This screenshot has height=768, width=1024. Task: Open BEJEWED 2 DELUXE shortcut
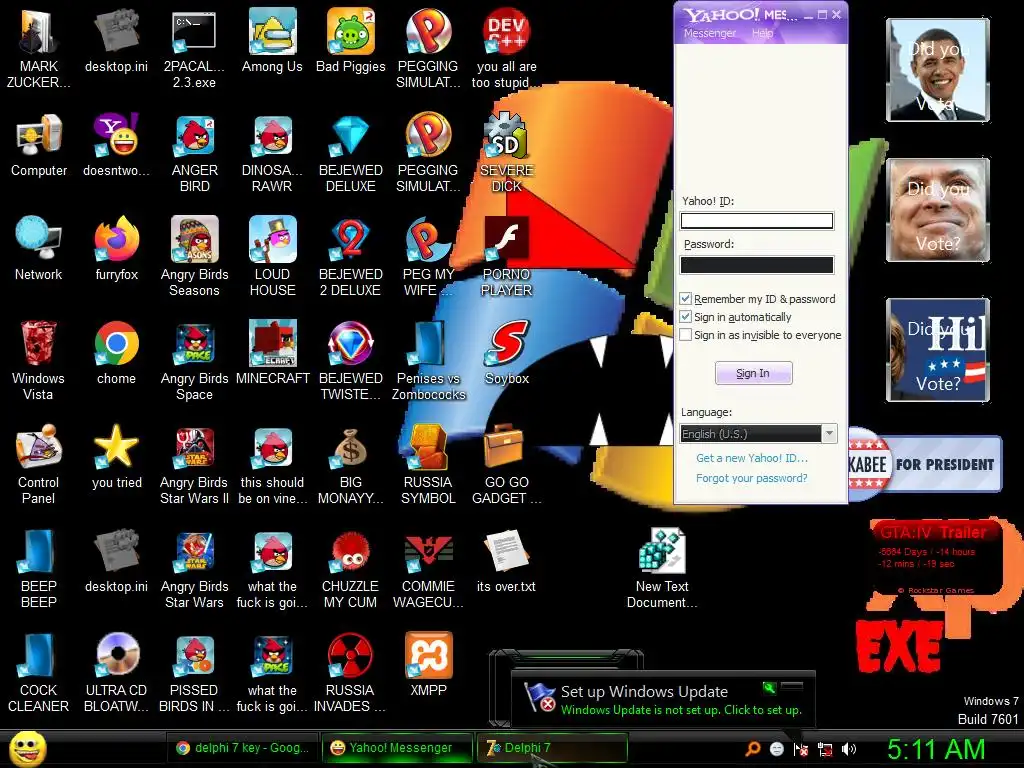351,256
